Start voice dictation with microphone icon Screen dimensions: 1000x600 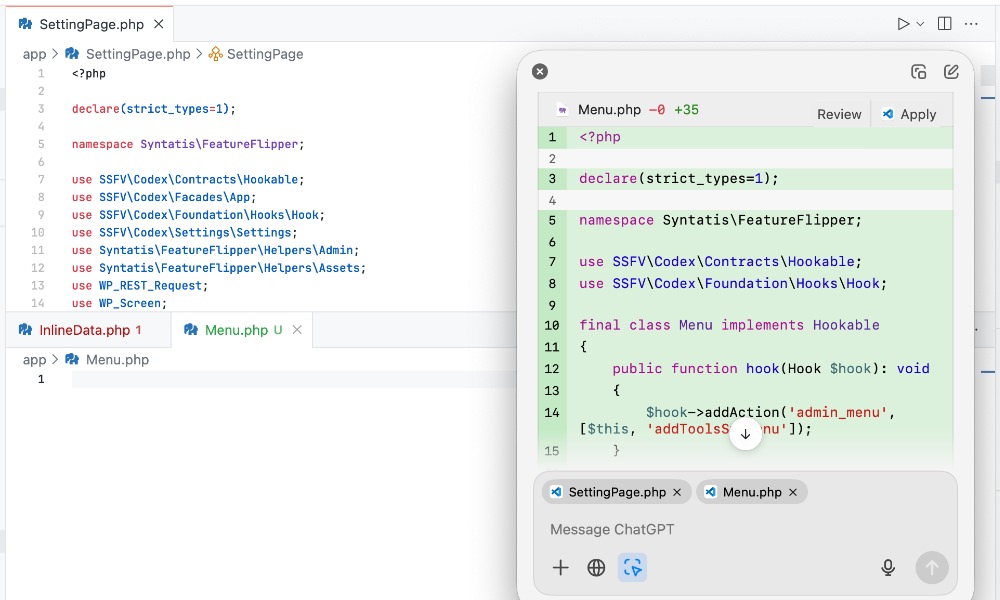[x=888, y=567]
